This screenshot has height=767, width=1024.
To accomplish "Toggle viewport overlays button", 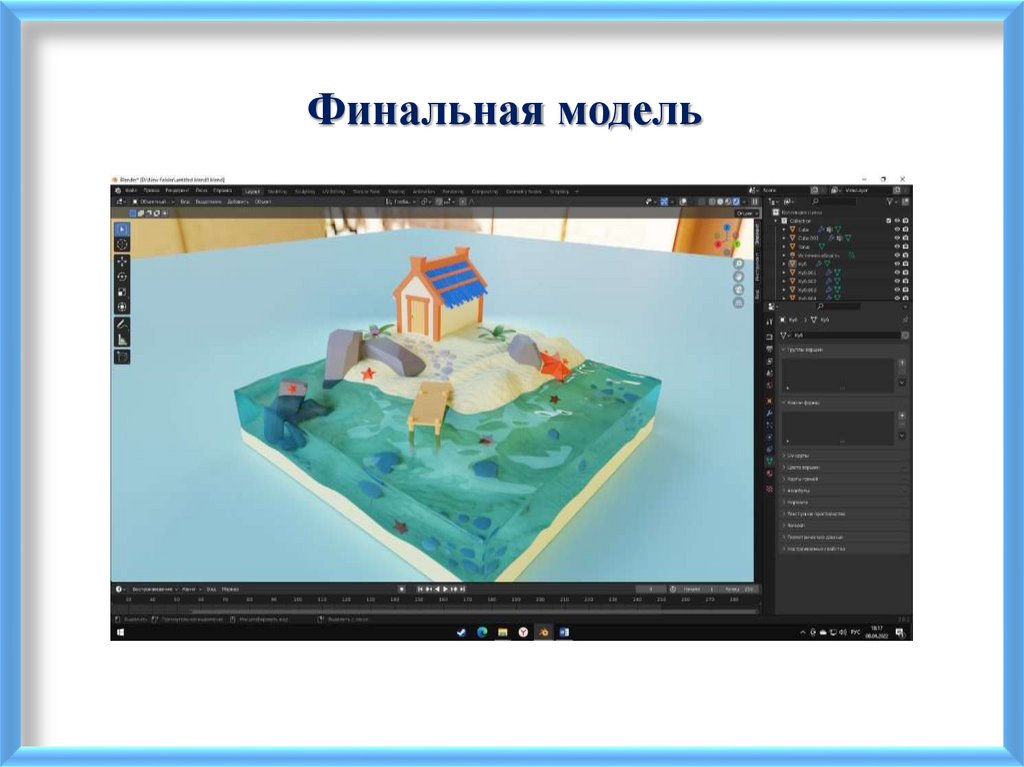I will point(683,201).
